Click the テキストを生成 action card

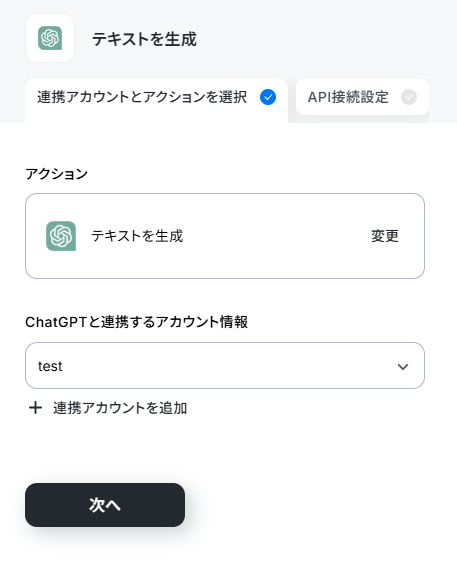click(225, 236)
